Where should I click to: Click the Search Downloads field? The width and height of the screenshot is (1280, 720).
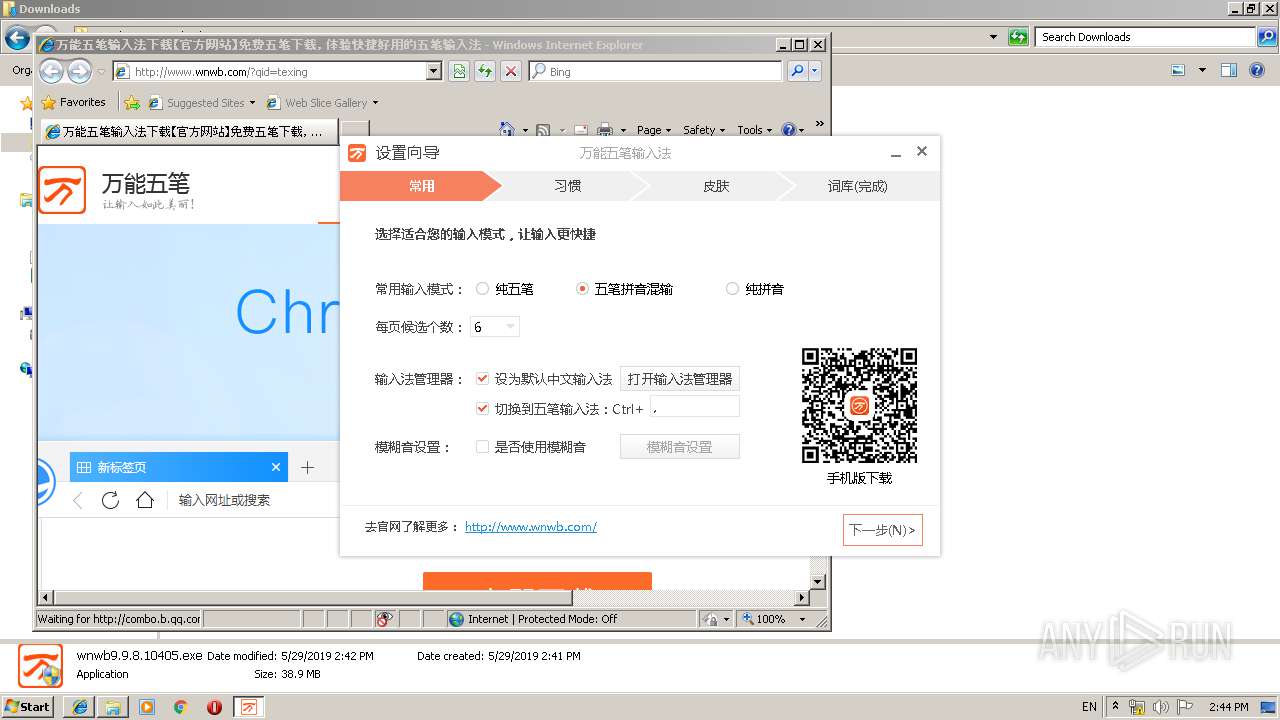pos(1146,37)
